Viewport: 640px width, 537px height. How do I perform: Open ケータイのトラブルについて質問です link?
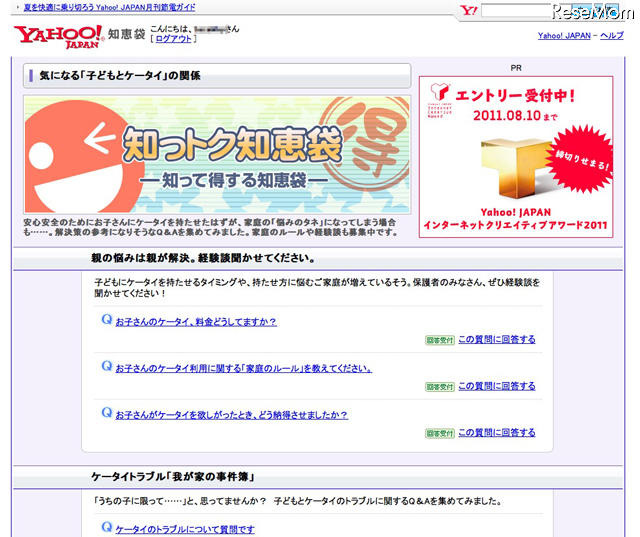[x=185, y=529]
